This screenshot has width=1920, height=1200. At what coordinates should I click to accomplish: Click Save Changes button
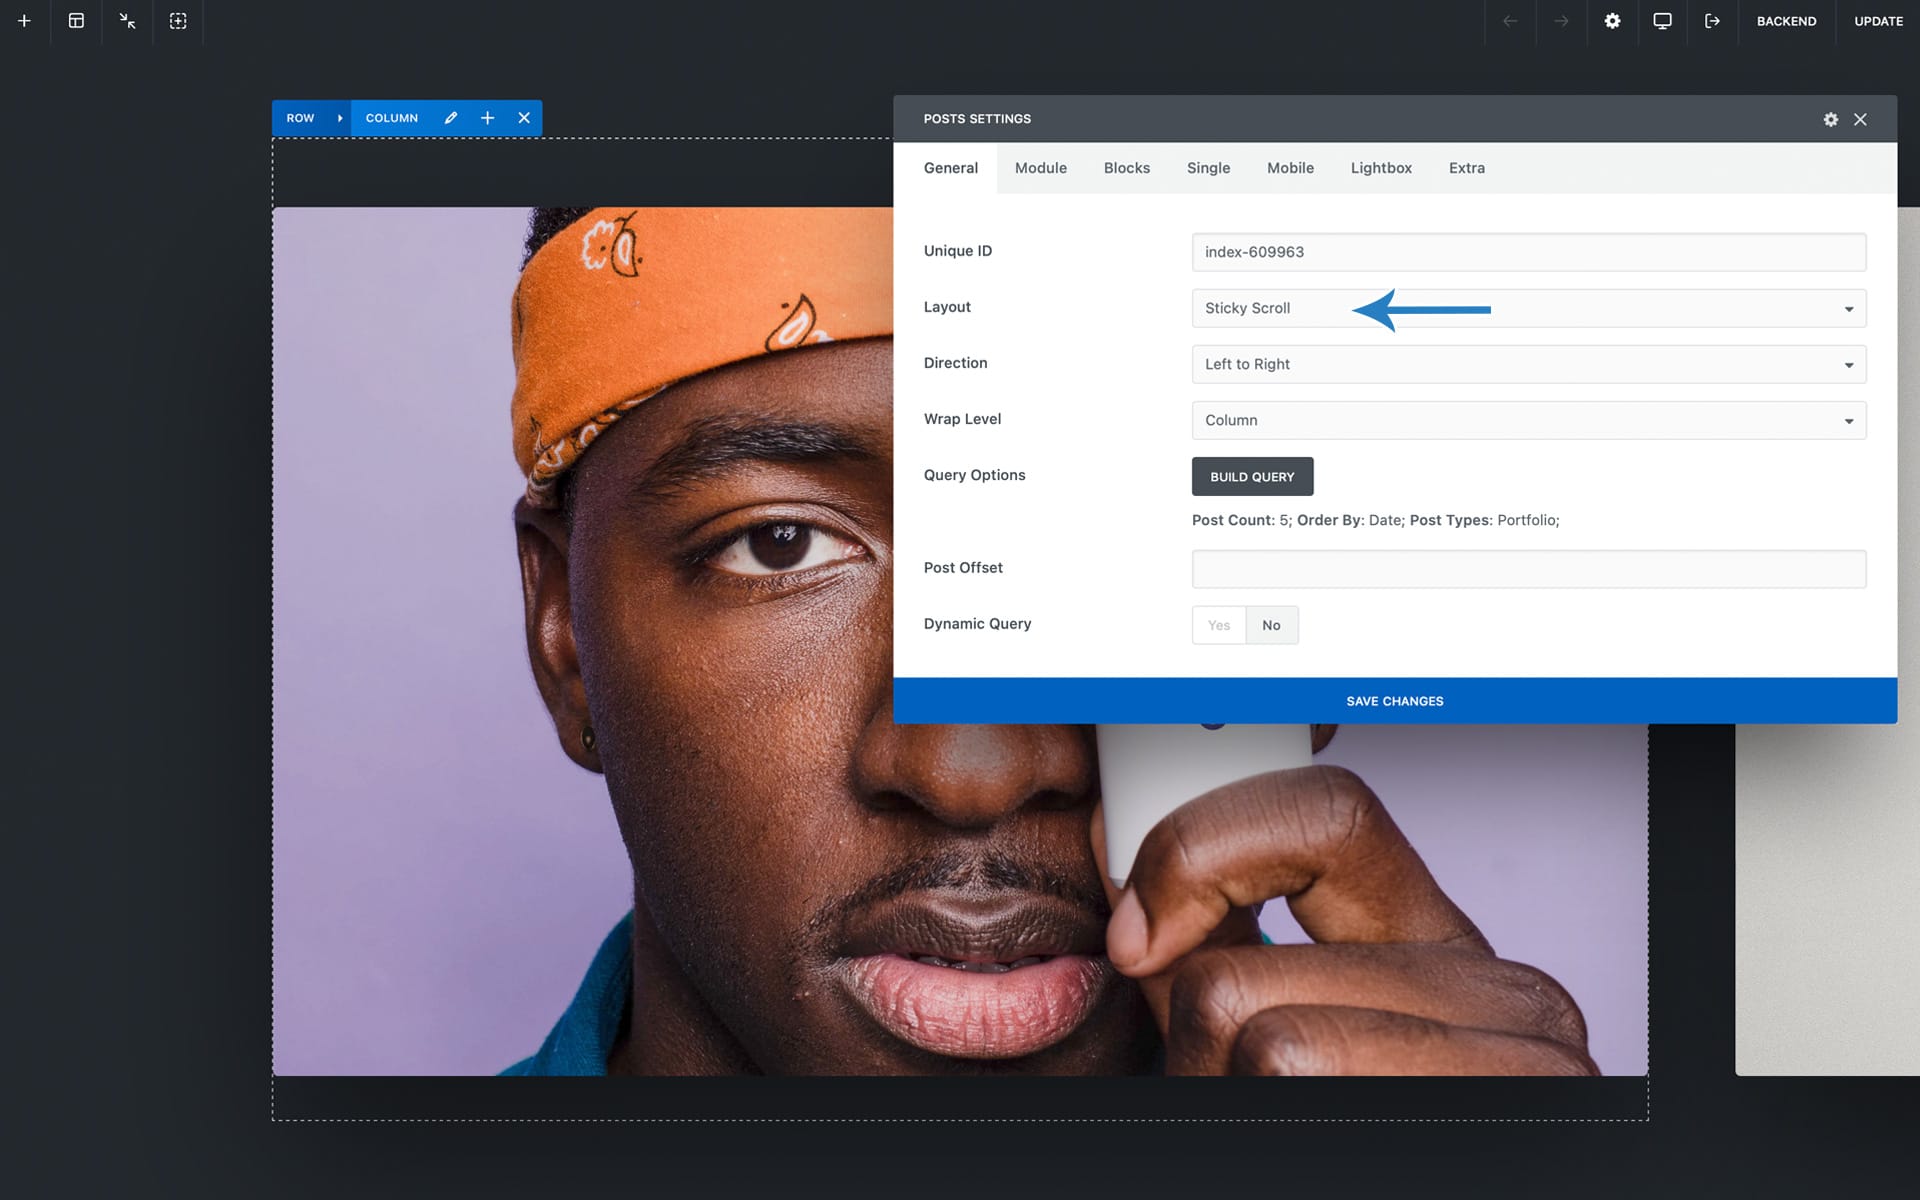point(1394,701)
